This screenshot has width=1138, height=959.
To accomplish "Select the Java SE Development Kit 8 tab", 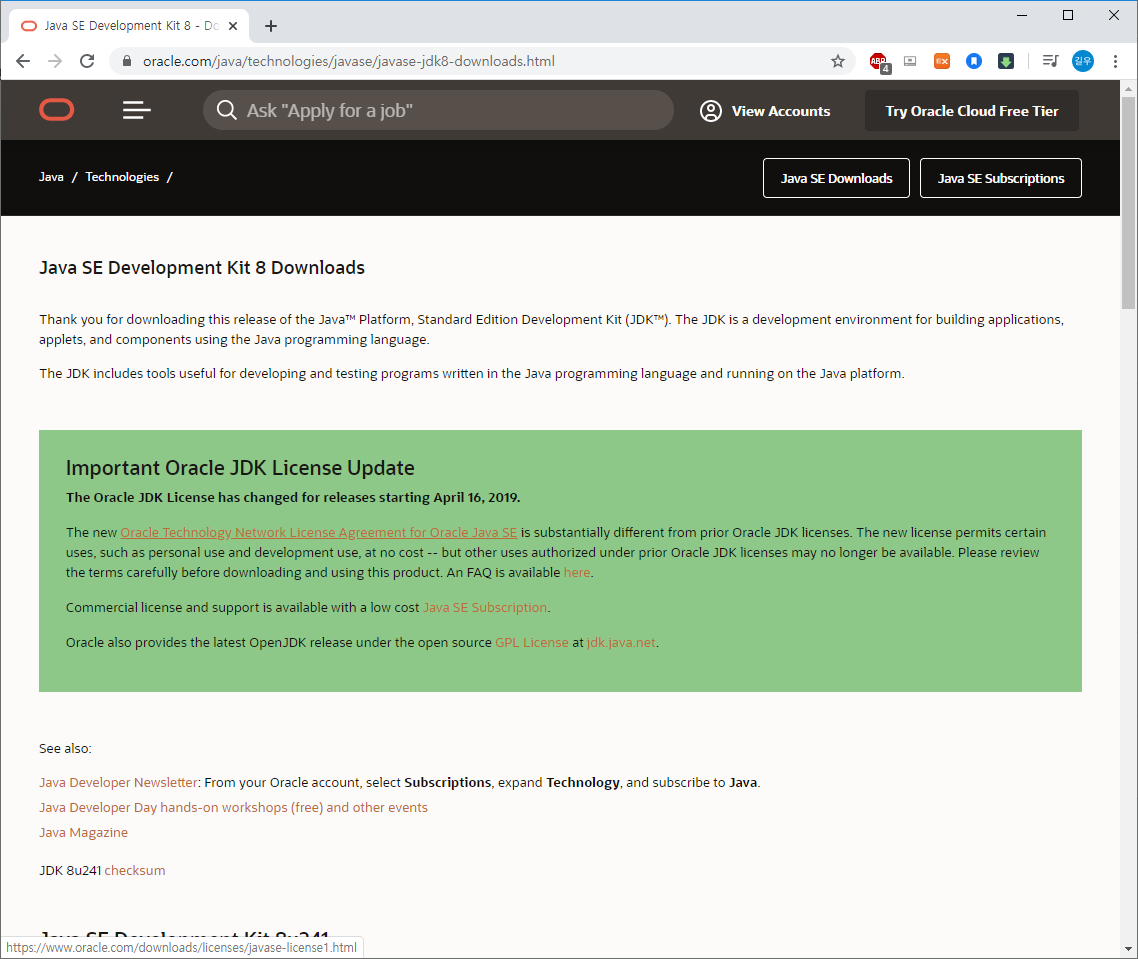I will point(129,26).
